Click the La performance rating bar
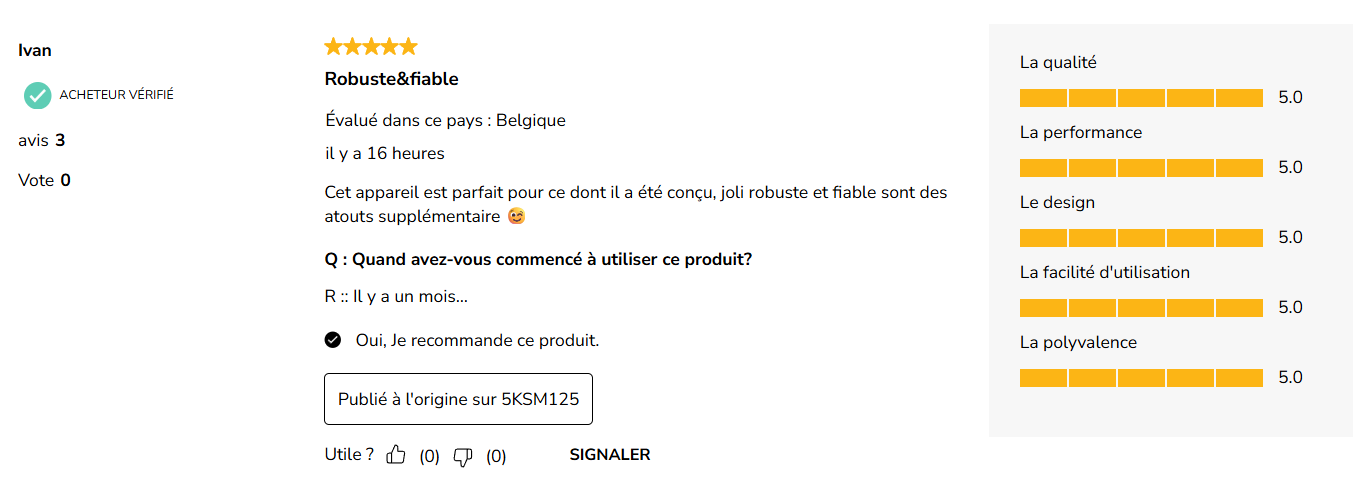This screenshot has height=498, width=1371. coord(1141,168)
